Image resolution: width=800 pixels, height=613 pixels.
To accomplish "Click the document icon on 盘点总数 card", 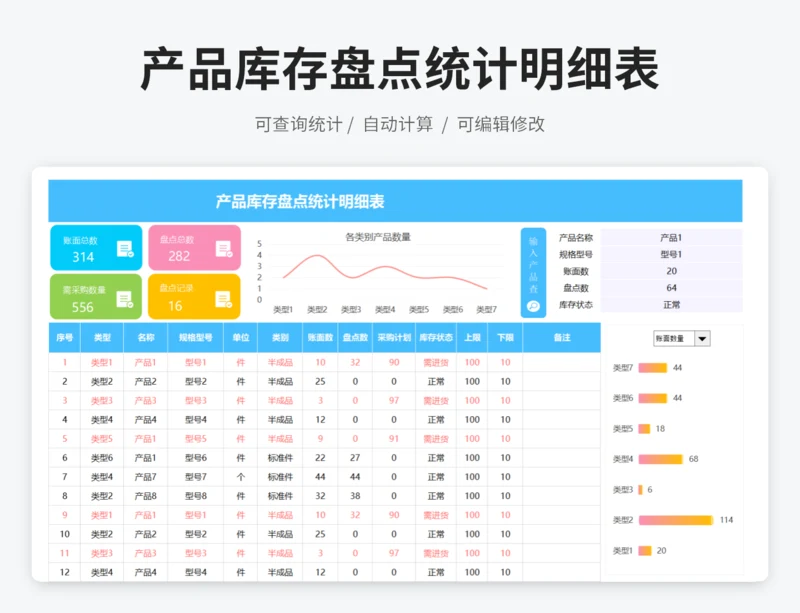I will click(x=222, y=249).
